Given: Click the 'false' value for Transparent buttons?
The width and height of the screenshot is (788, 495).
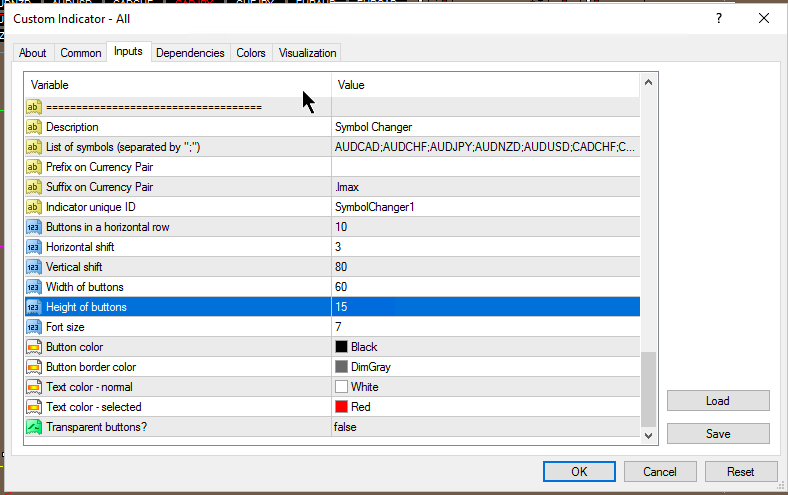Looking at the screenshot, I should tap(345, 427).
